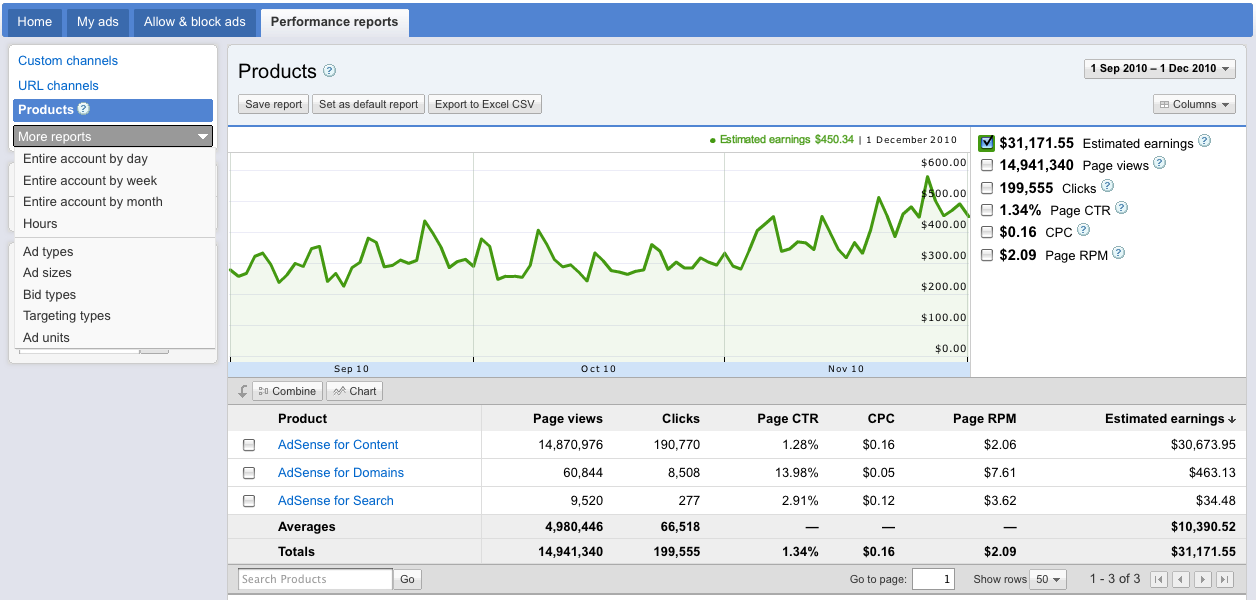
Task: Click the Nov 10 chart timeline range
Action: (846, 369)
